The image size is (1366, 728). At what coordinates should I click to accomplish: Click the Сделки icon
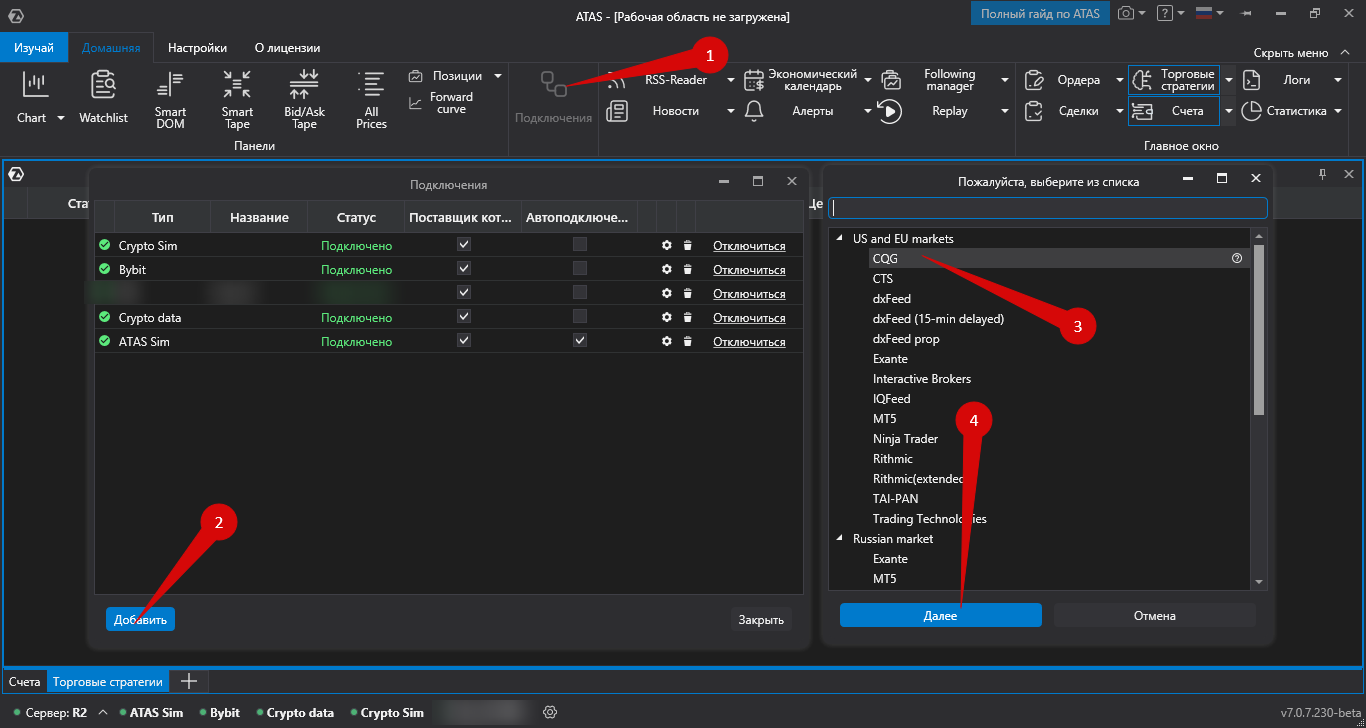tap(1036, 111)
